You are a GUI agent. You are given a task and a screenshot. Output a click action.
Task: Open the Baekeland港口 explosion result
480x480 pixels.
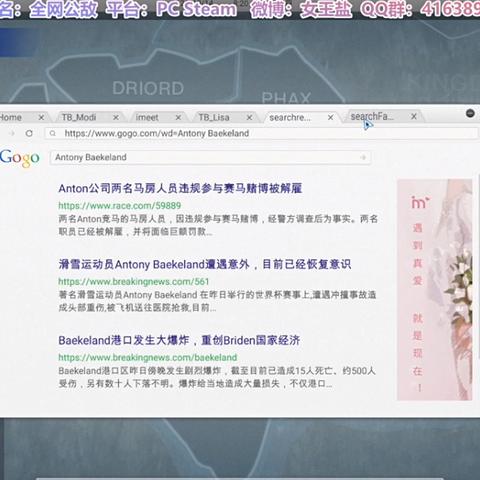coord(179,340)
